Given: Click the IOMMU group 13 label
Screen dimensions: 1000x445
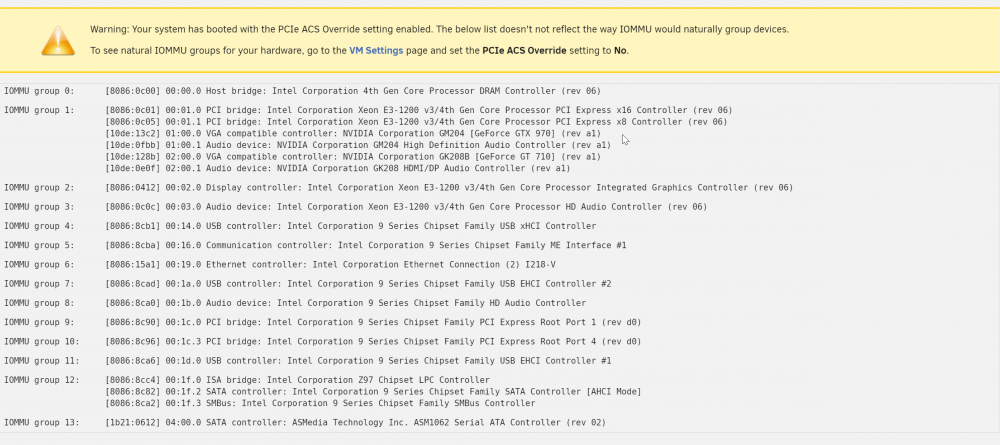Looking at the screenshot, I should point(42,422).
